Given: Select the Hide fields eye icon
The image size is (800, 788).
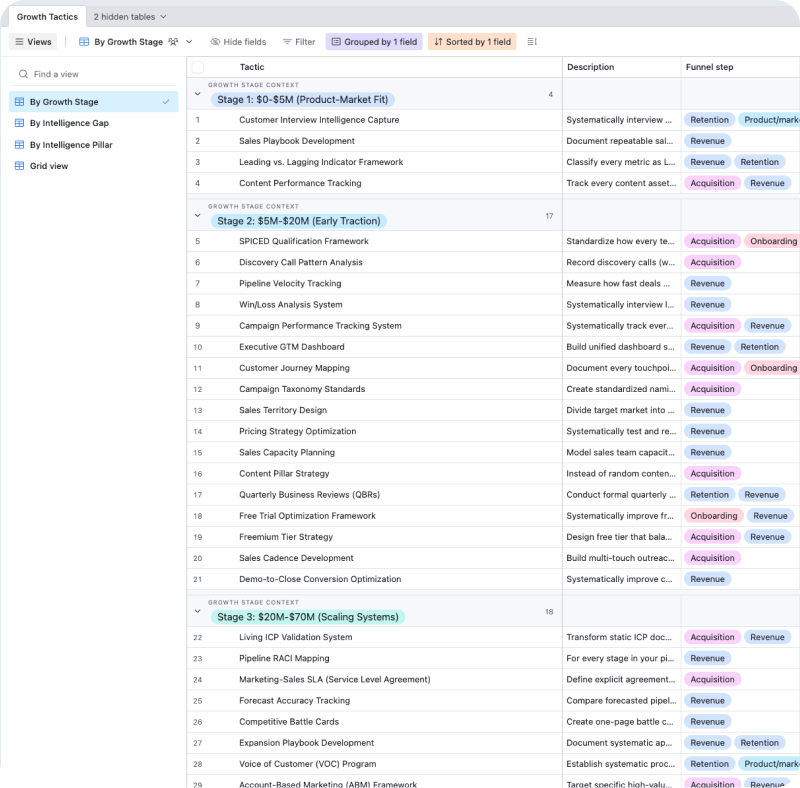Looking at the screenshot, I should coord(215,42).
